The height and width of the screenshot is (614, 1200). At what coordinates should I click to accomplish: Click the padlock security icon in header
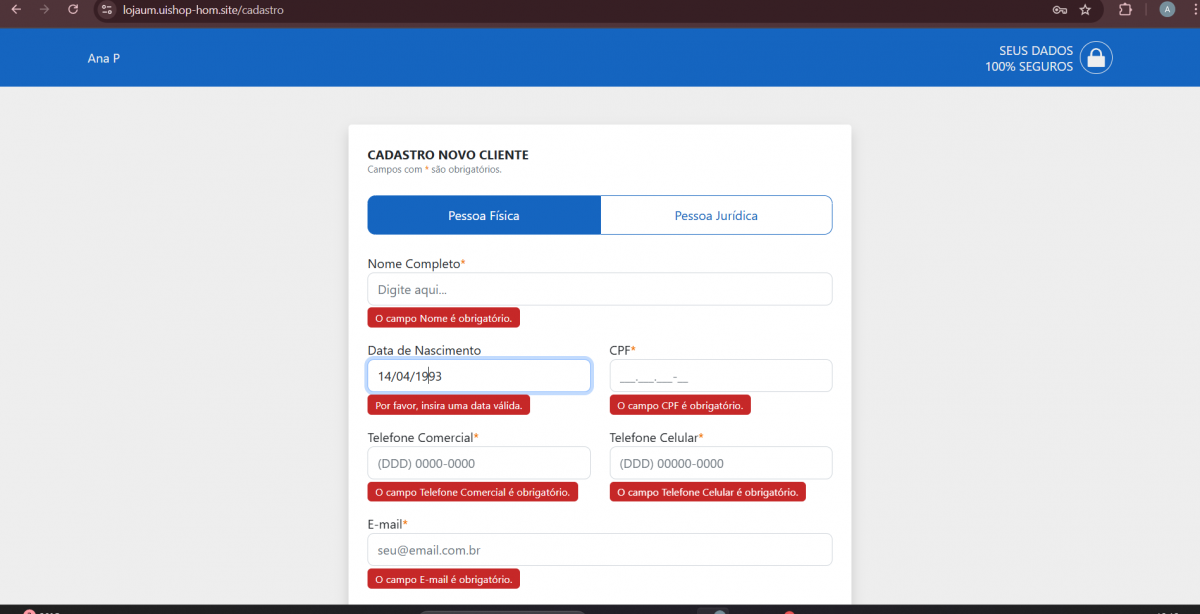point(1096,58)
